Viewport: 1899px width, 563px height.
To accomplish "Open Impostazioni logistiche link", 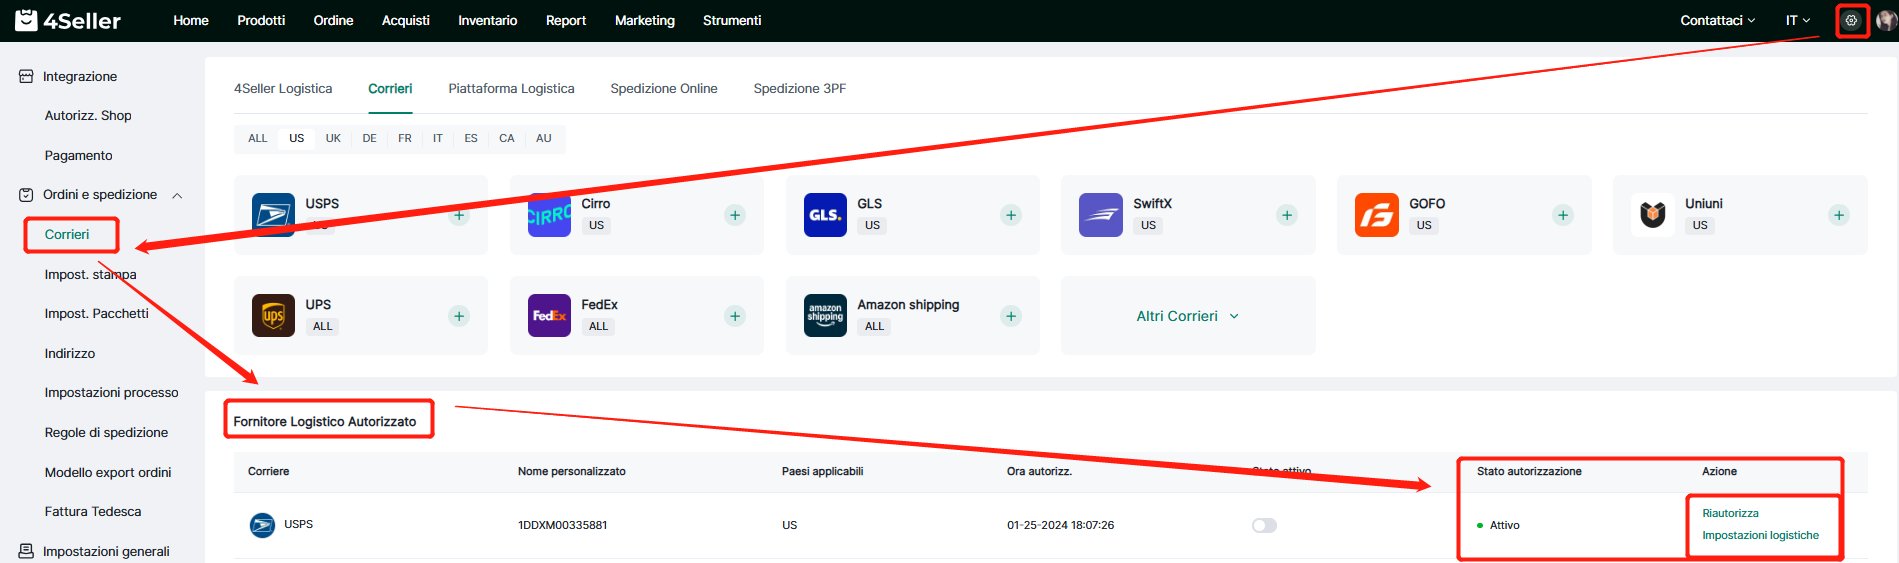I will [x=1760, y=535].
